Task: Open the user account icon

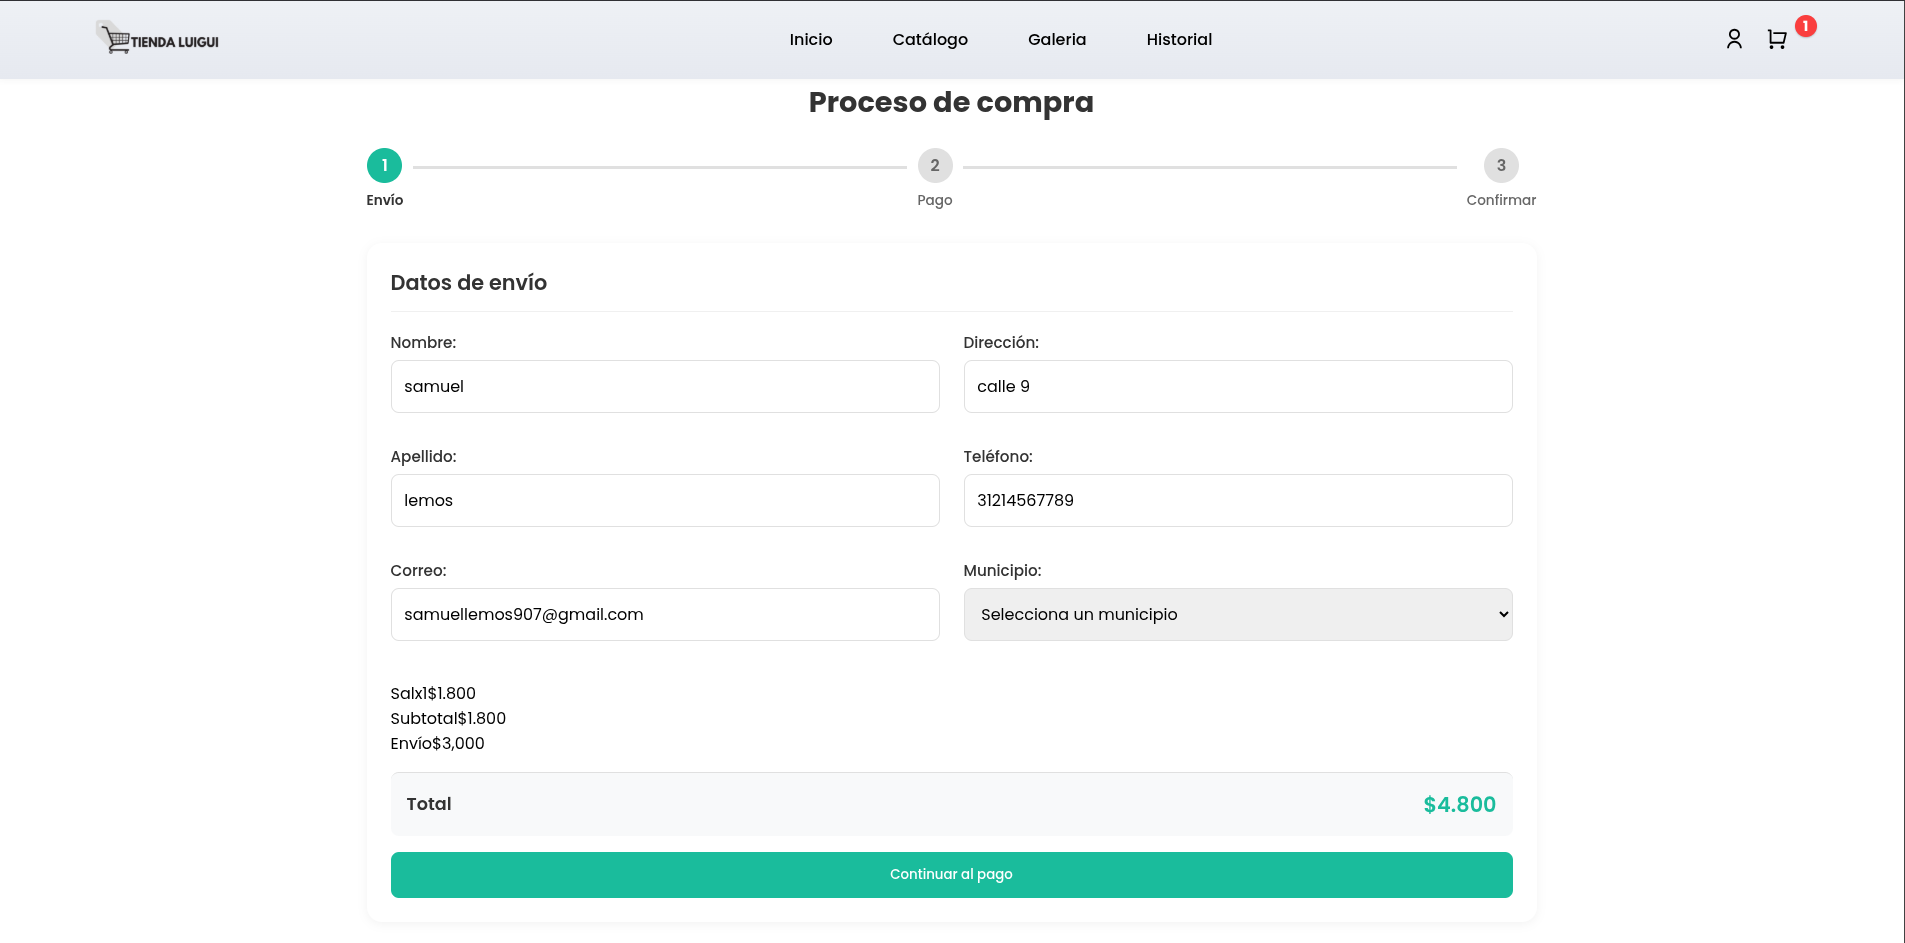Action: [x=1734, y=39]
